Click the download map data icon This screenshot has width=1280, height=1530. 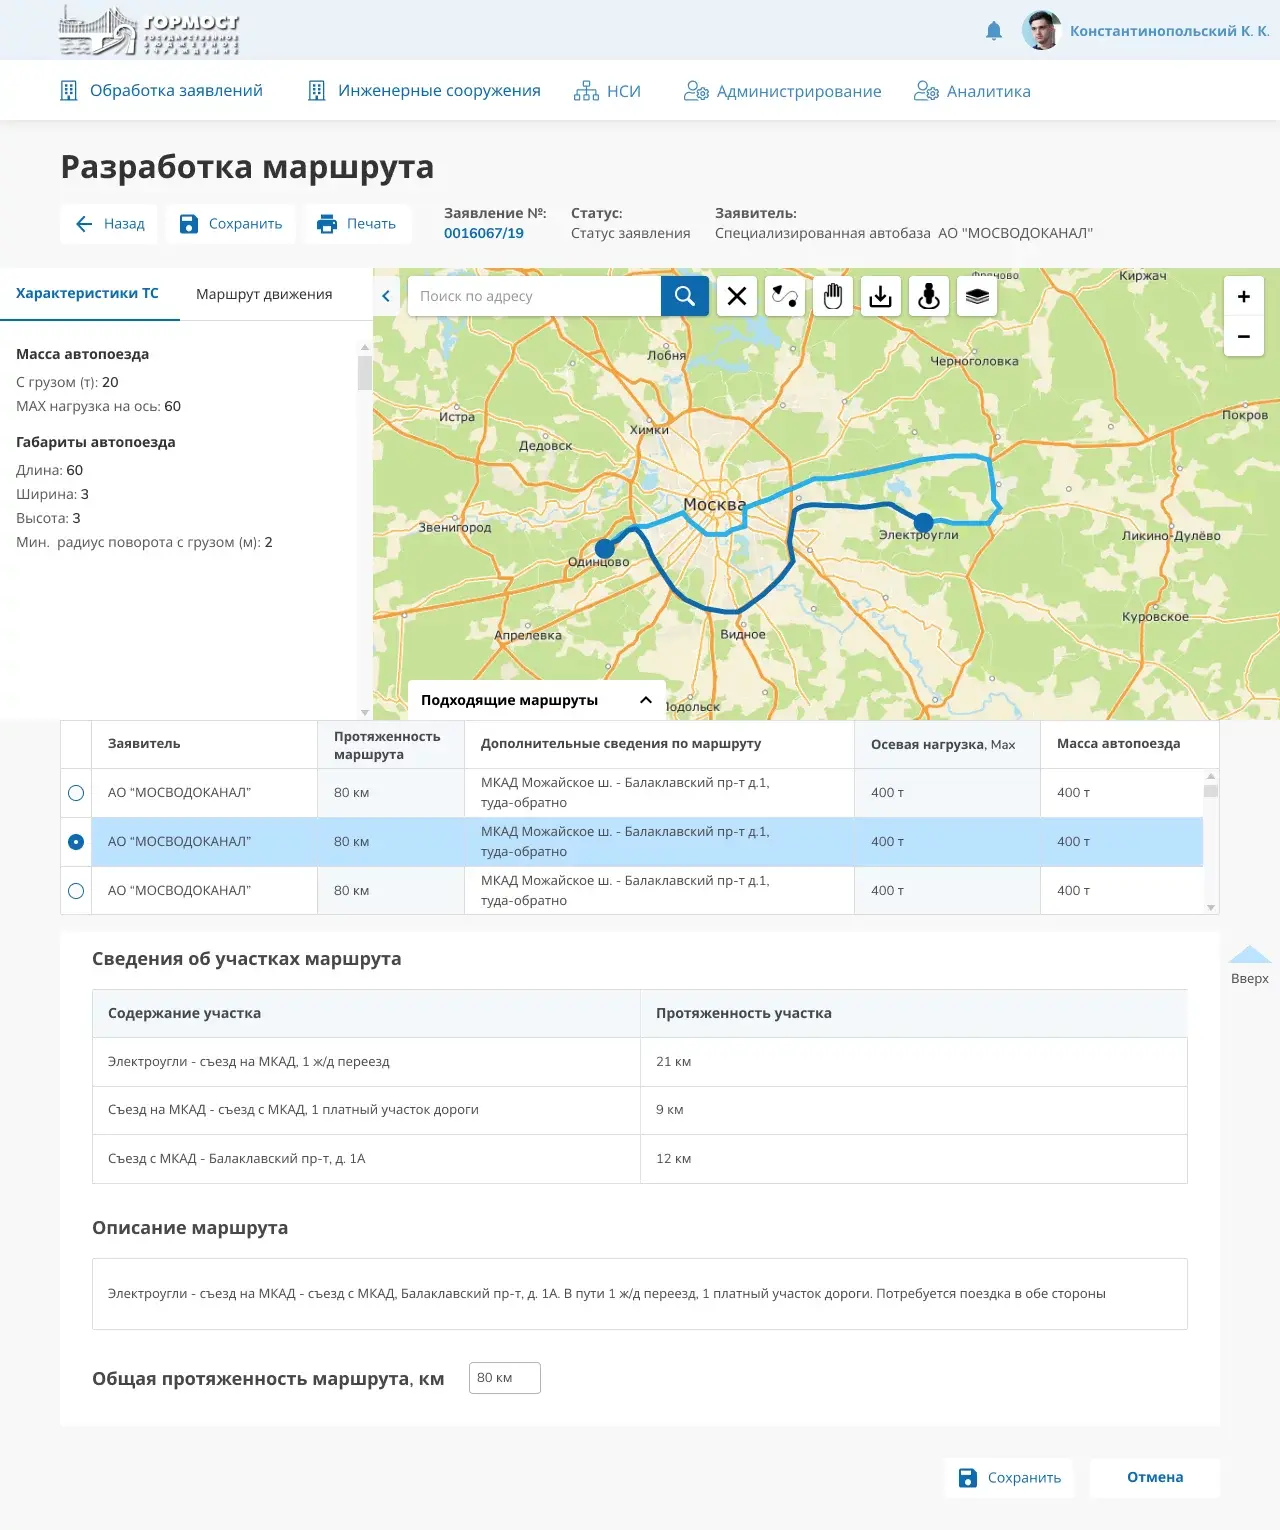point(881,296)
